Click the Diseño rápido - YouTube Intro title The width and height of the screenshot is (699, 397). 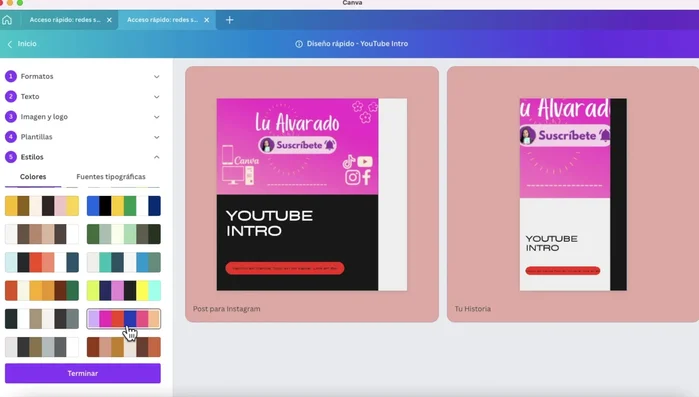point(357,44)
